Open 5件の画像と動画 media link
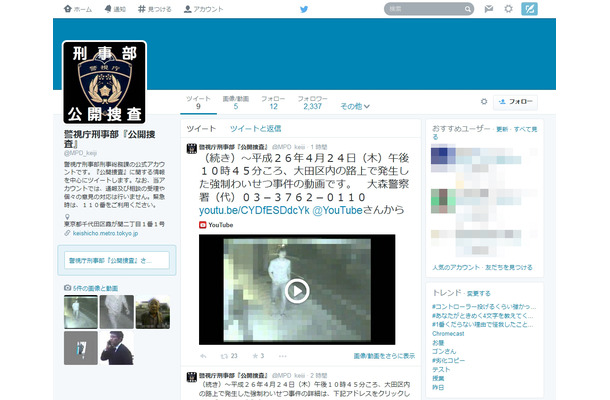The width and height of the screenshot is (610, 400). [95, 288]
